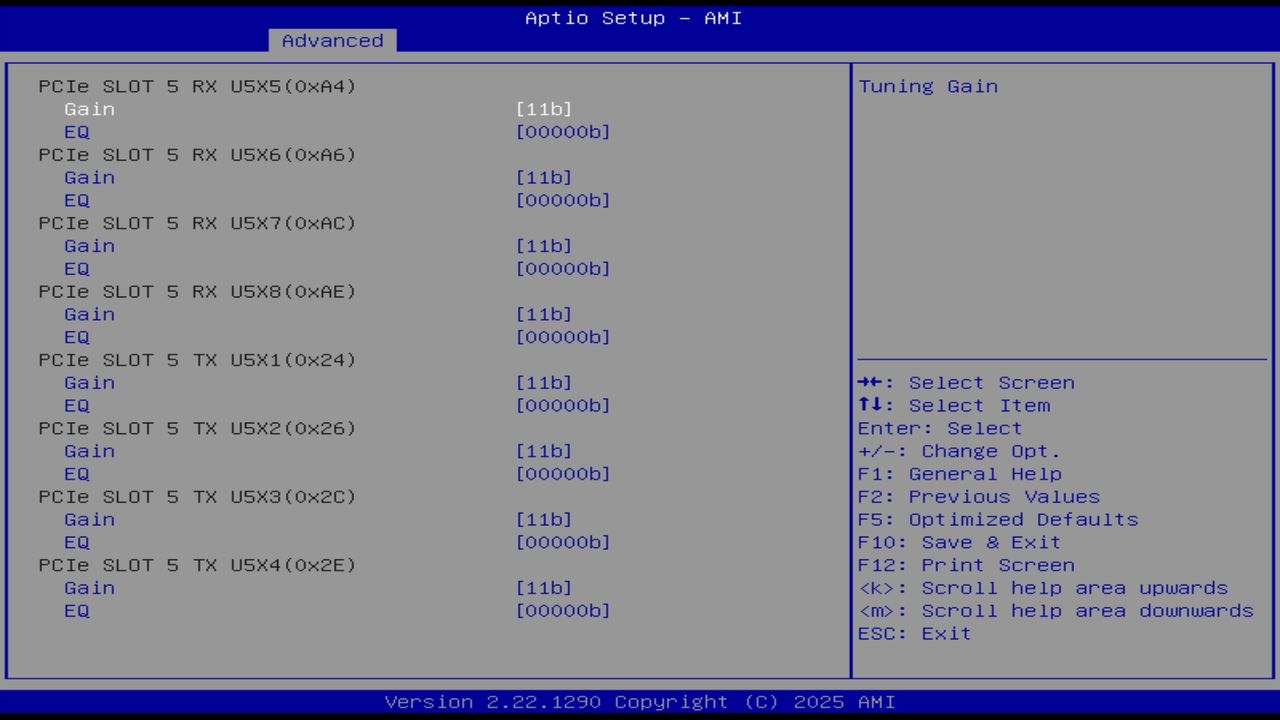Highlight the EQ label under TX U5X3(0x2C)

tap(77, 543)
